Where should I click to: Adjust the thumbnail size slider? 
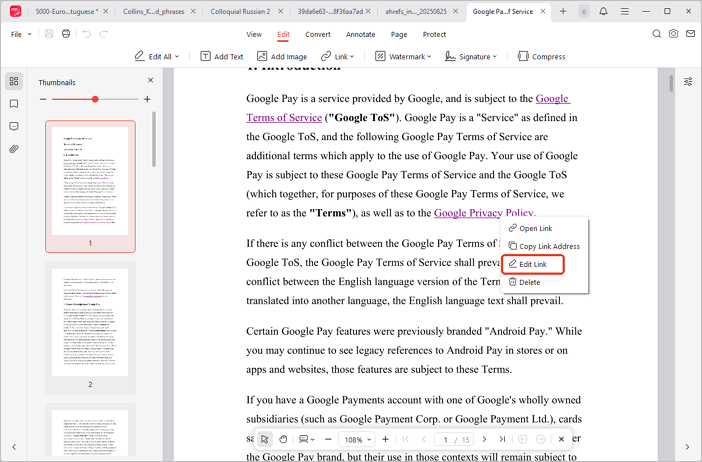coord(95,100)
